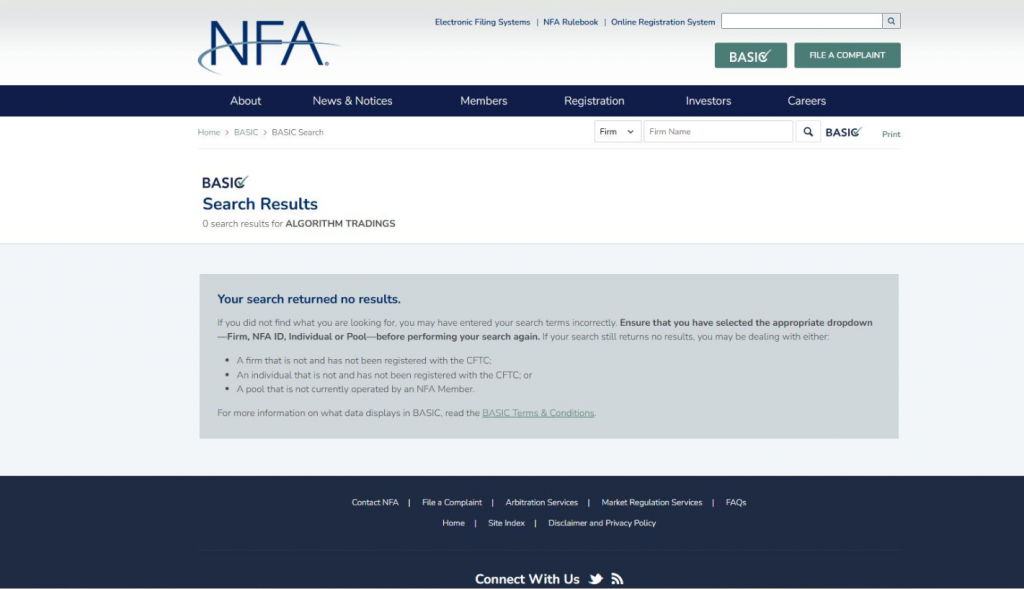The width and height of the screenshot is (1024, 589).
Task: Open the NFA Rulebook link
Action: [x=570, y=22]
